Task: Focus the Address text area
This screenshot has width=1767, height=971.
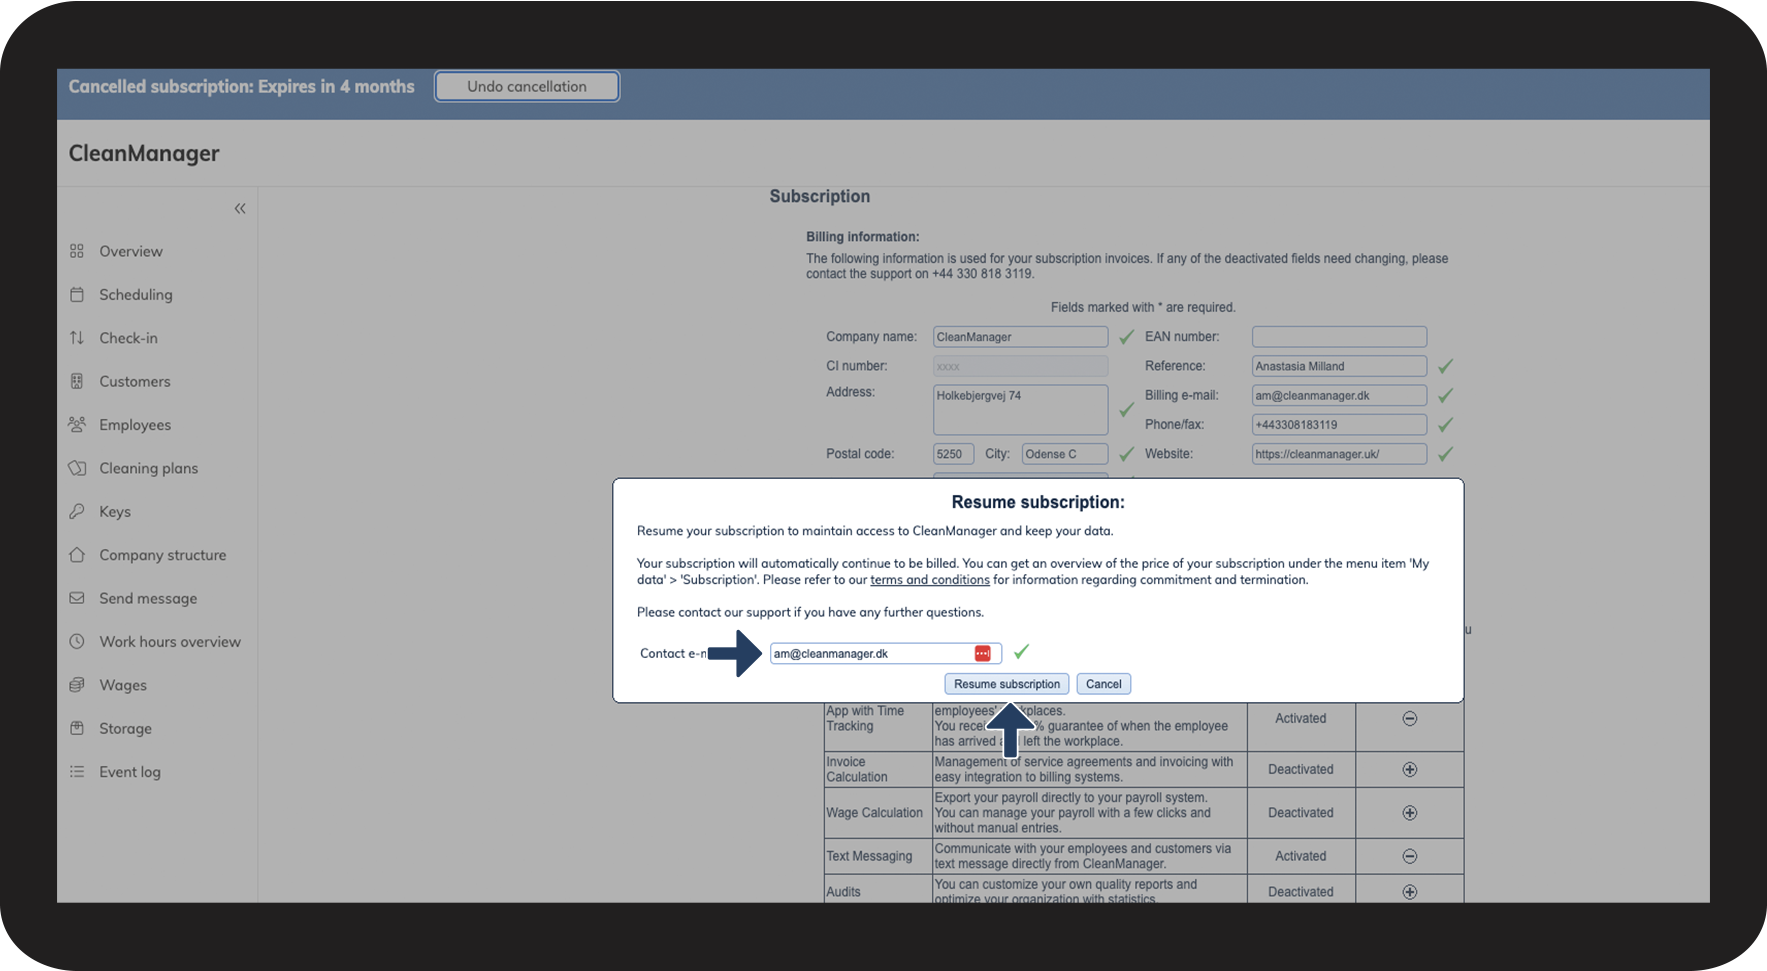Action: [1020, 410]
